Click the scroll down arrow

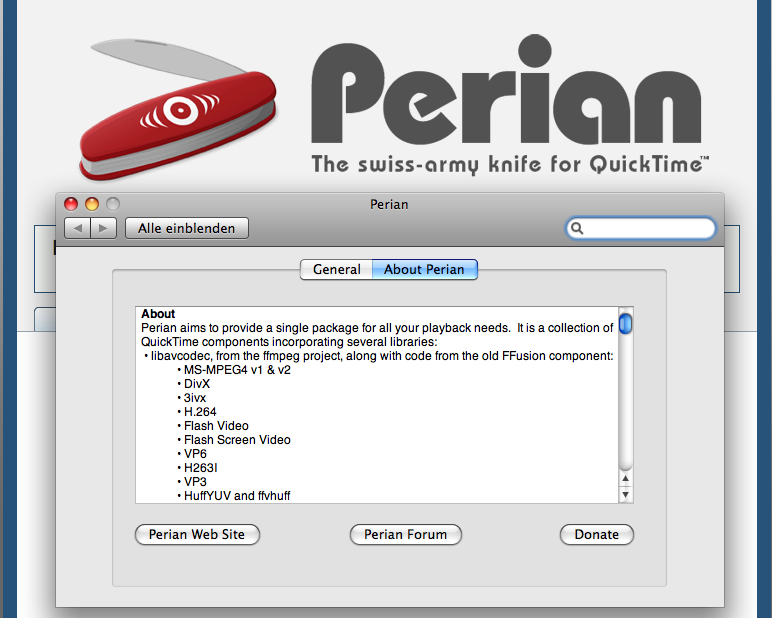pyautogui.click(x=625, y=494)
